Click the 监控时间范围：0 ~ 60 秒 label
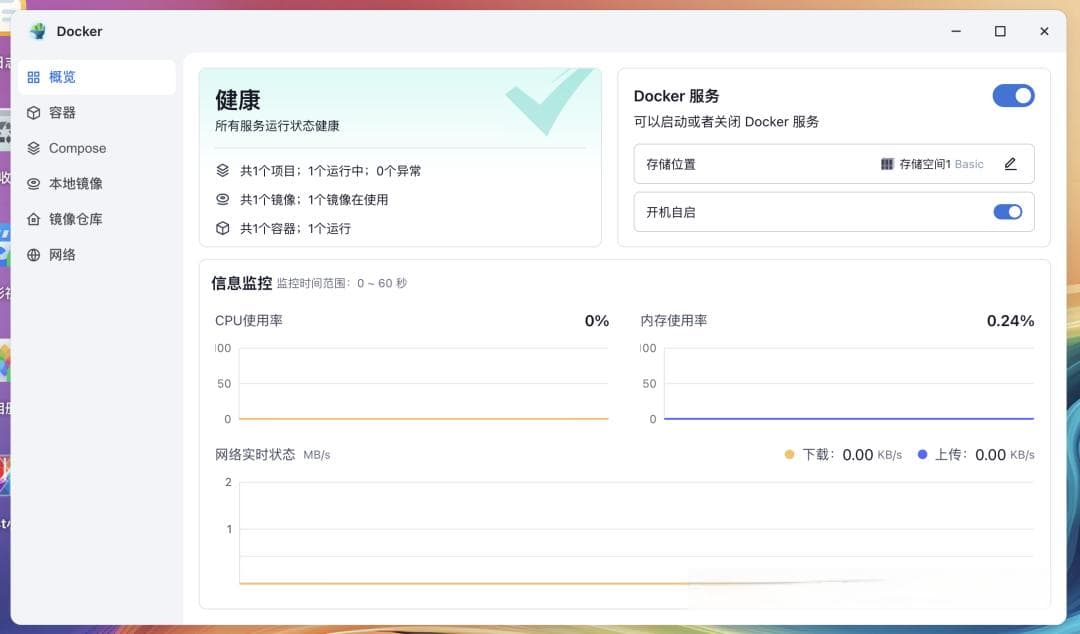The height and width of the screenshot is (634, 1080). tap(342, 283)
